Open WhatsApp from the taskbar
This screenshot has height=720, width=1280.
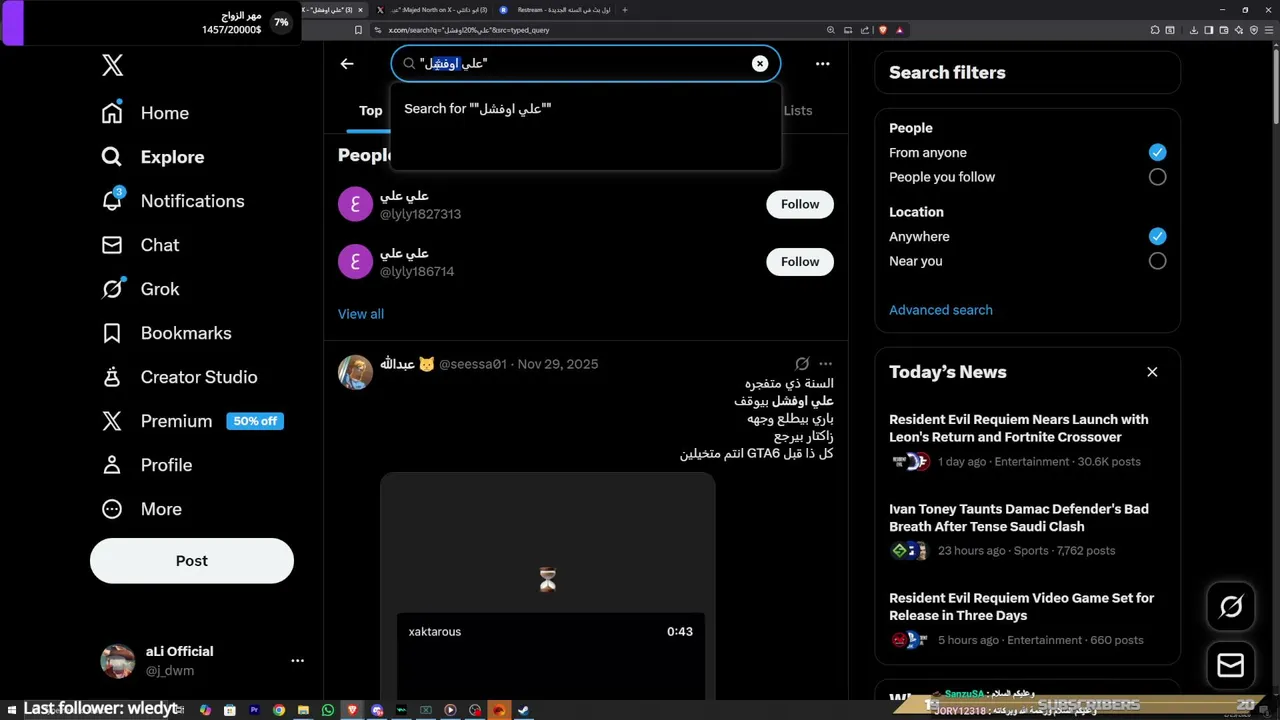click(328, 710)
